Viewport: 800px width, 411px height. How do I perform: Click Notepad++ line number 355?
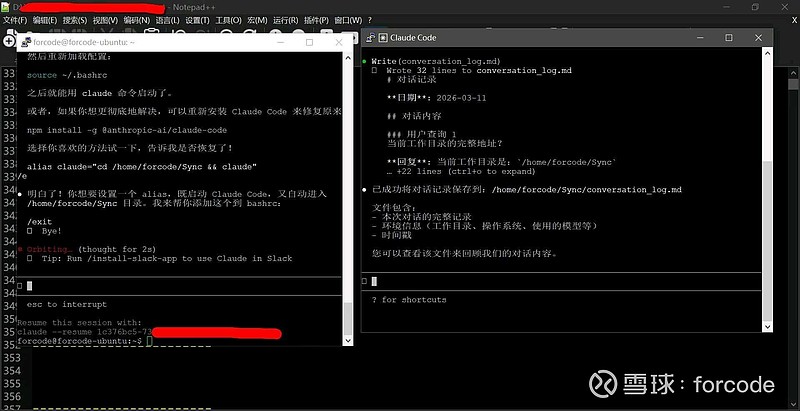coord(11,383)
